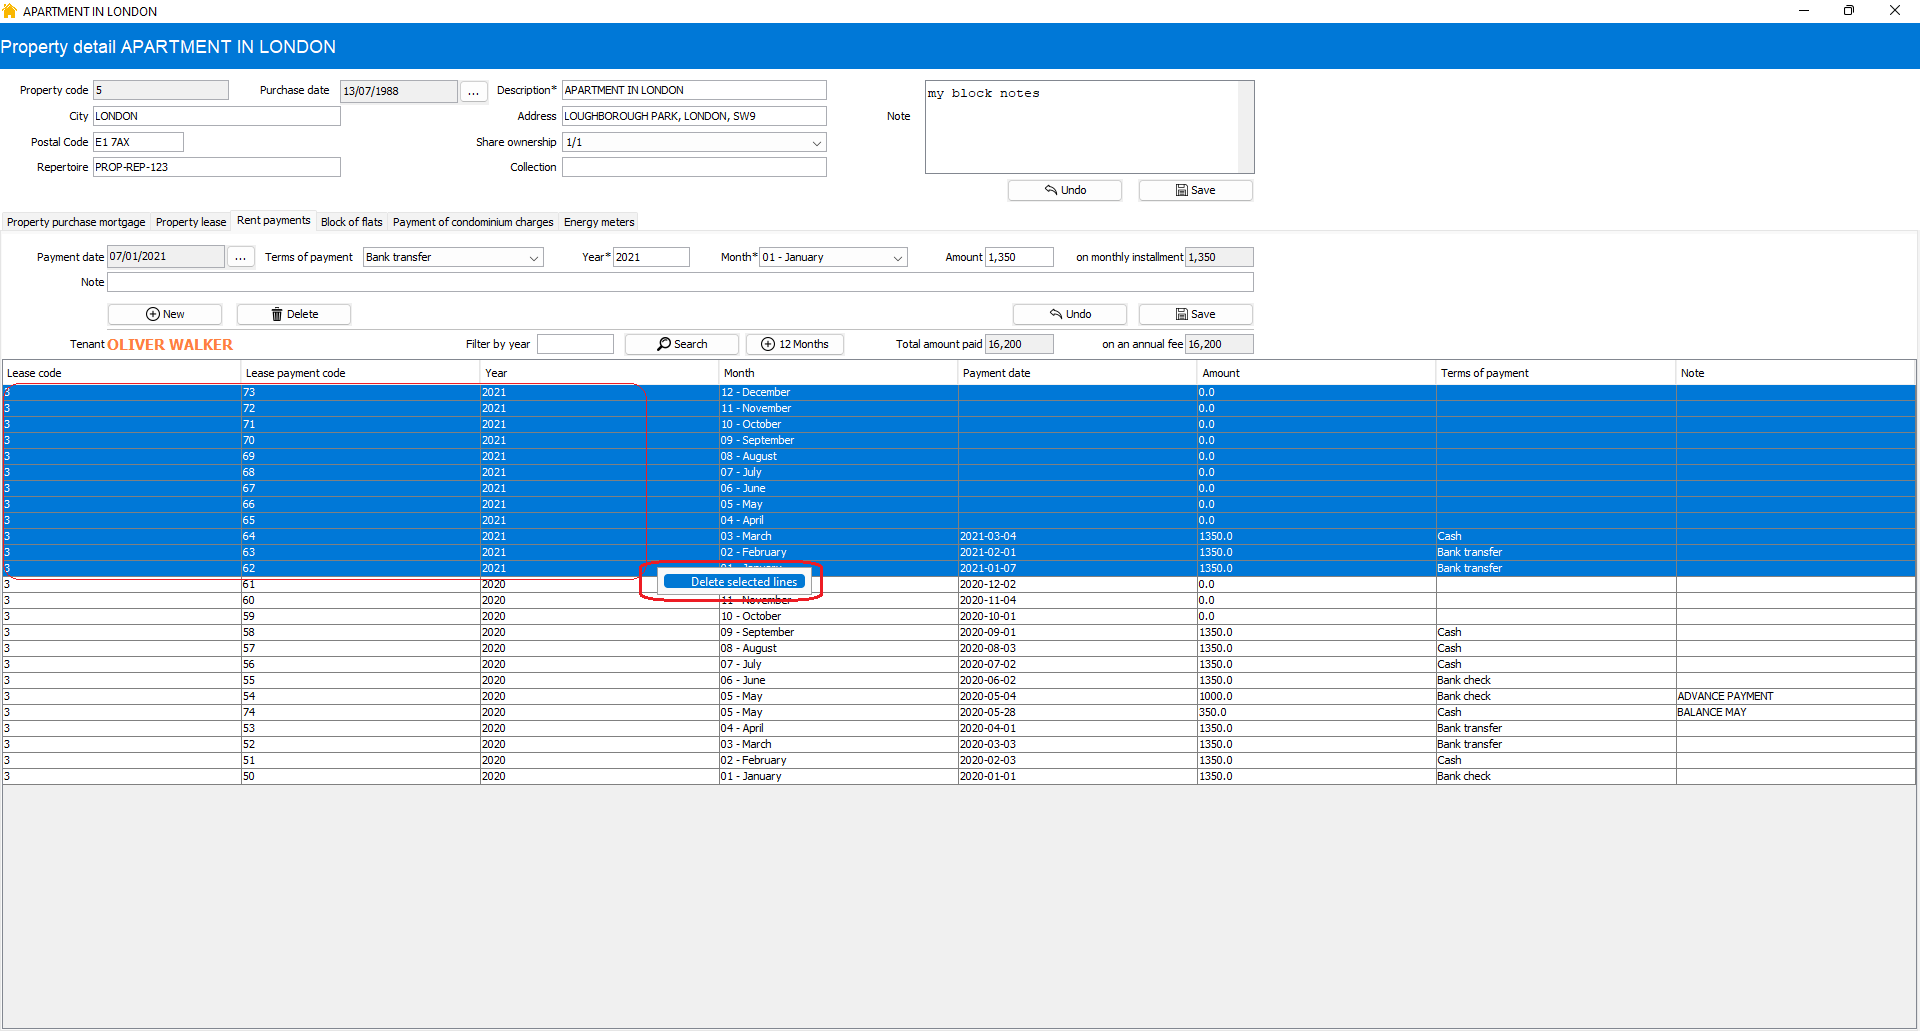1920x1031 pixels.
Task: Generate 12 Months payments
Action: point(795,344)
